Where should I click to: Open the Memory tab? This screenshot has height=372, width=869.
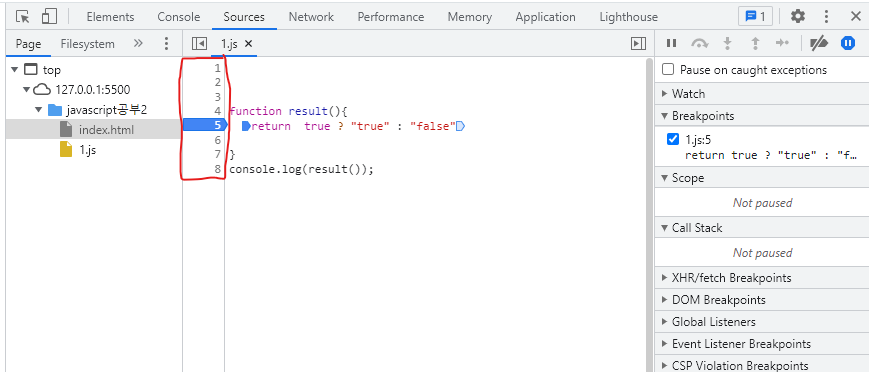[469, 17]
